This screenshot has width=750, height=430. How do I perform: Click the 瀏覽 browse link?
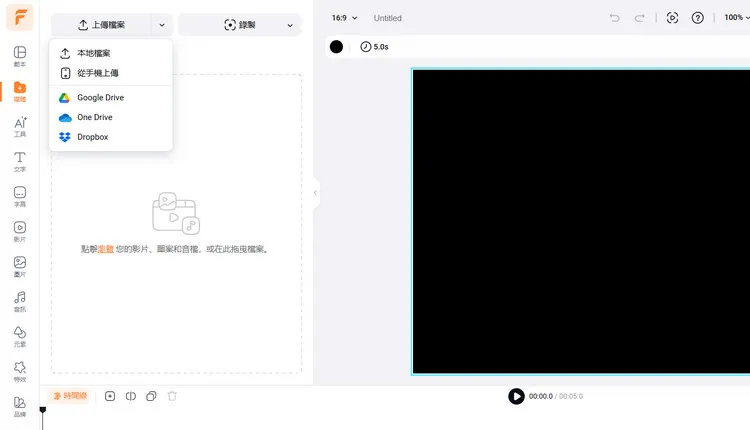coord(105,249)
